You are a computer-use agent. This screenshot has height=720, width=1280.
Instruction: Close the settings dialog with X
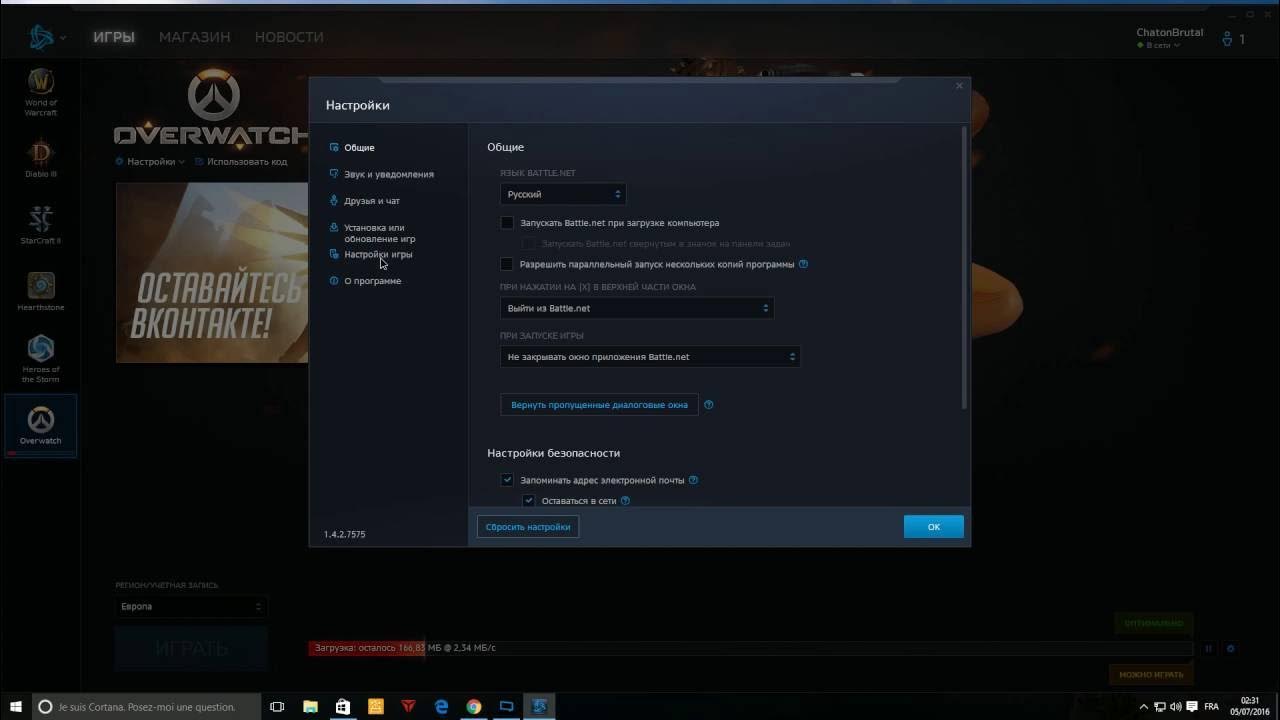tap(959, 86)
